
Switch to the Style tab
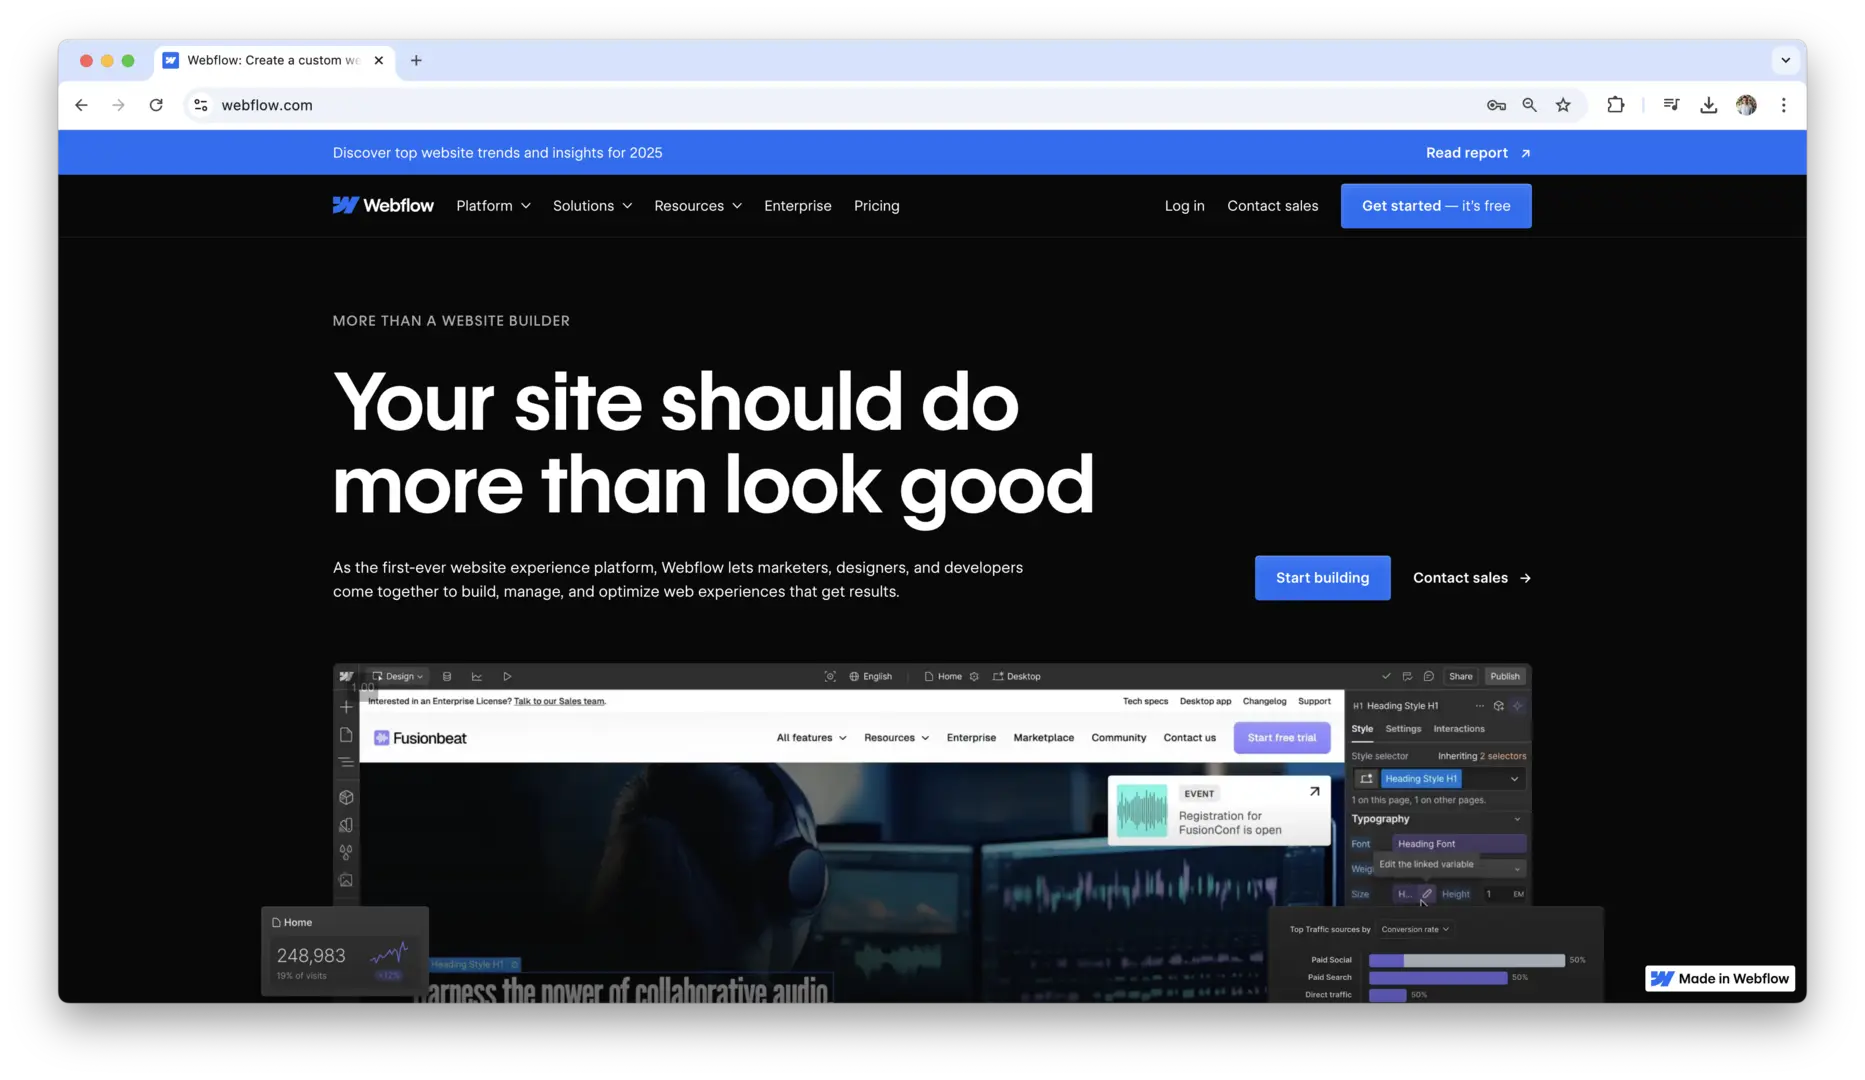pos(1362,729)
